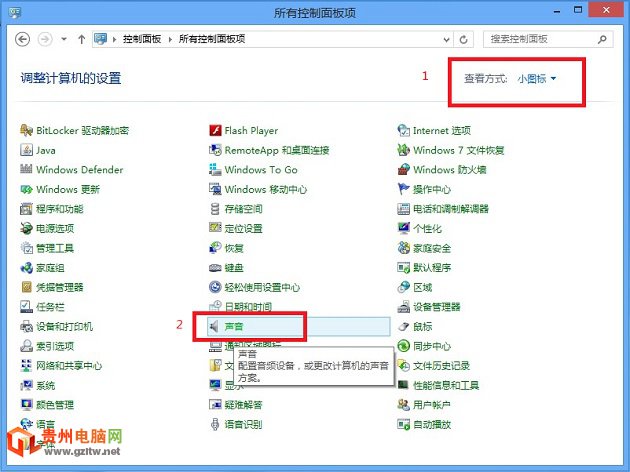Open 电话和调制解调器 icon
Image resolution: width=630 pixels, height=472 pixels.
point(403,208)
